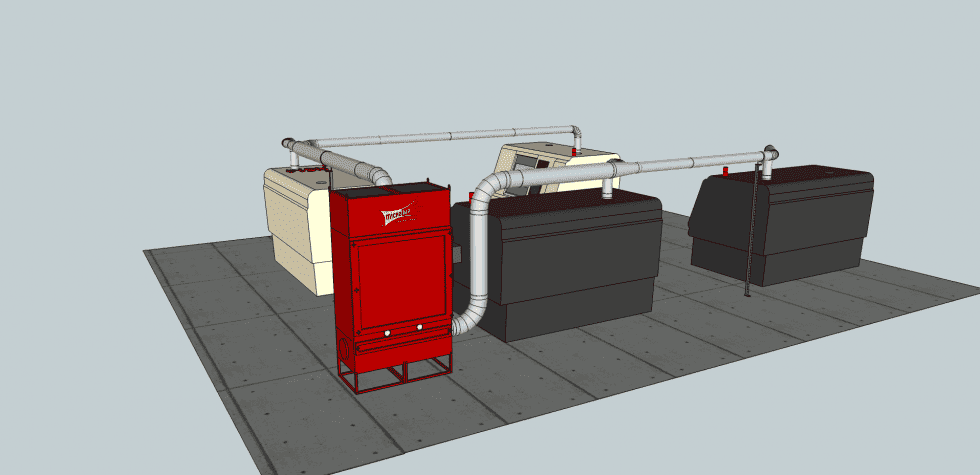Click the red support leg frame under the collector

coord(394,374)
